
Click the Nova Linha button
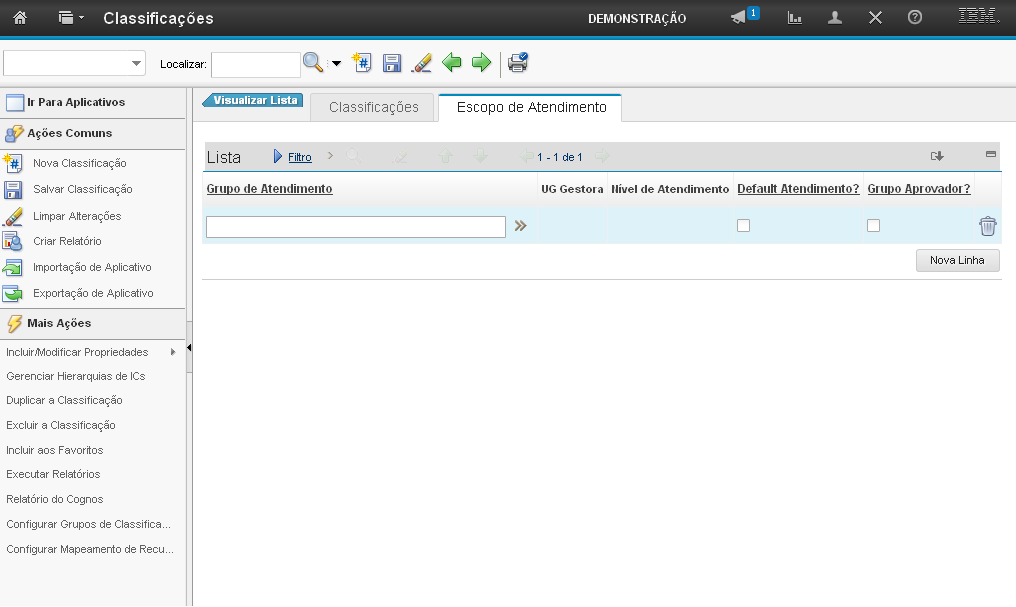(x=957, y=260)
